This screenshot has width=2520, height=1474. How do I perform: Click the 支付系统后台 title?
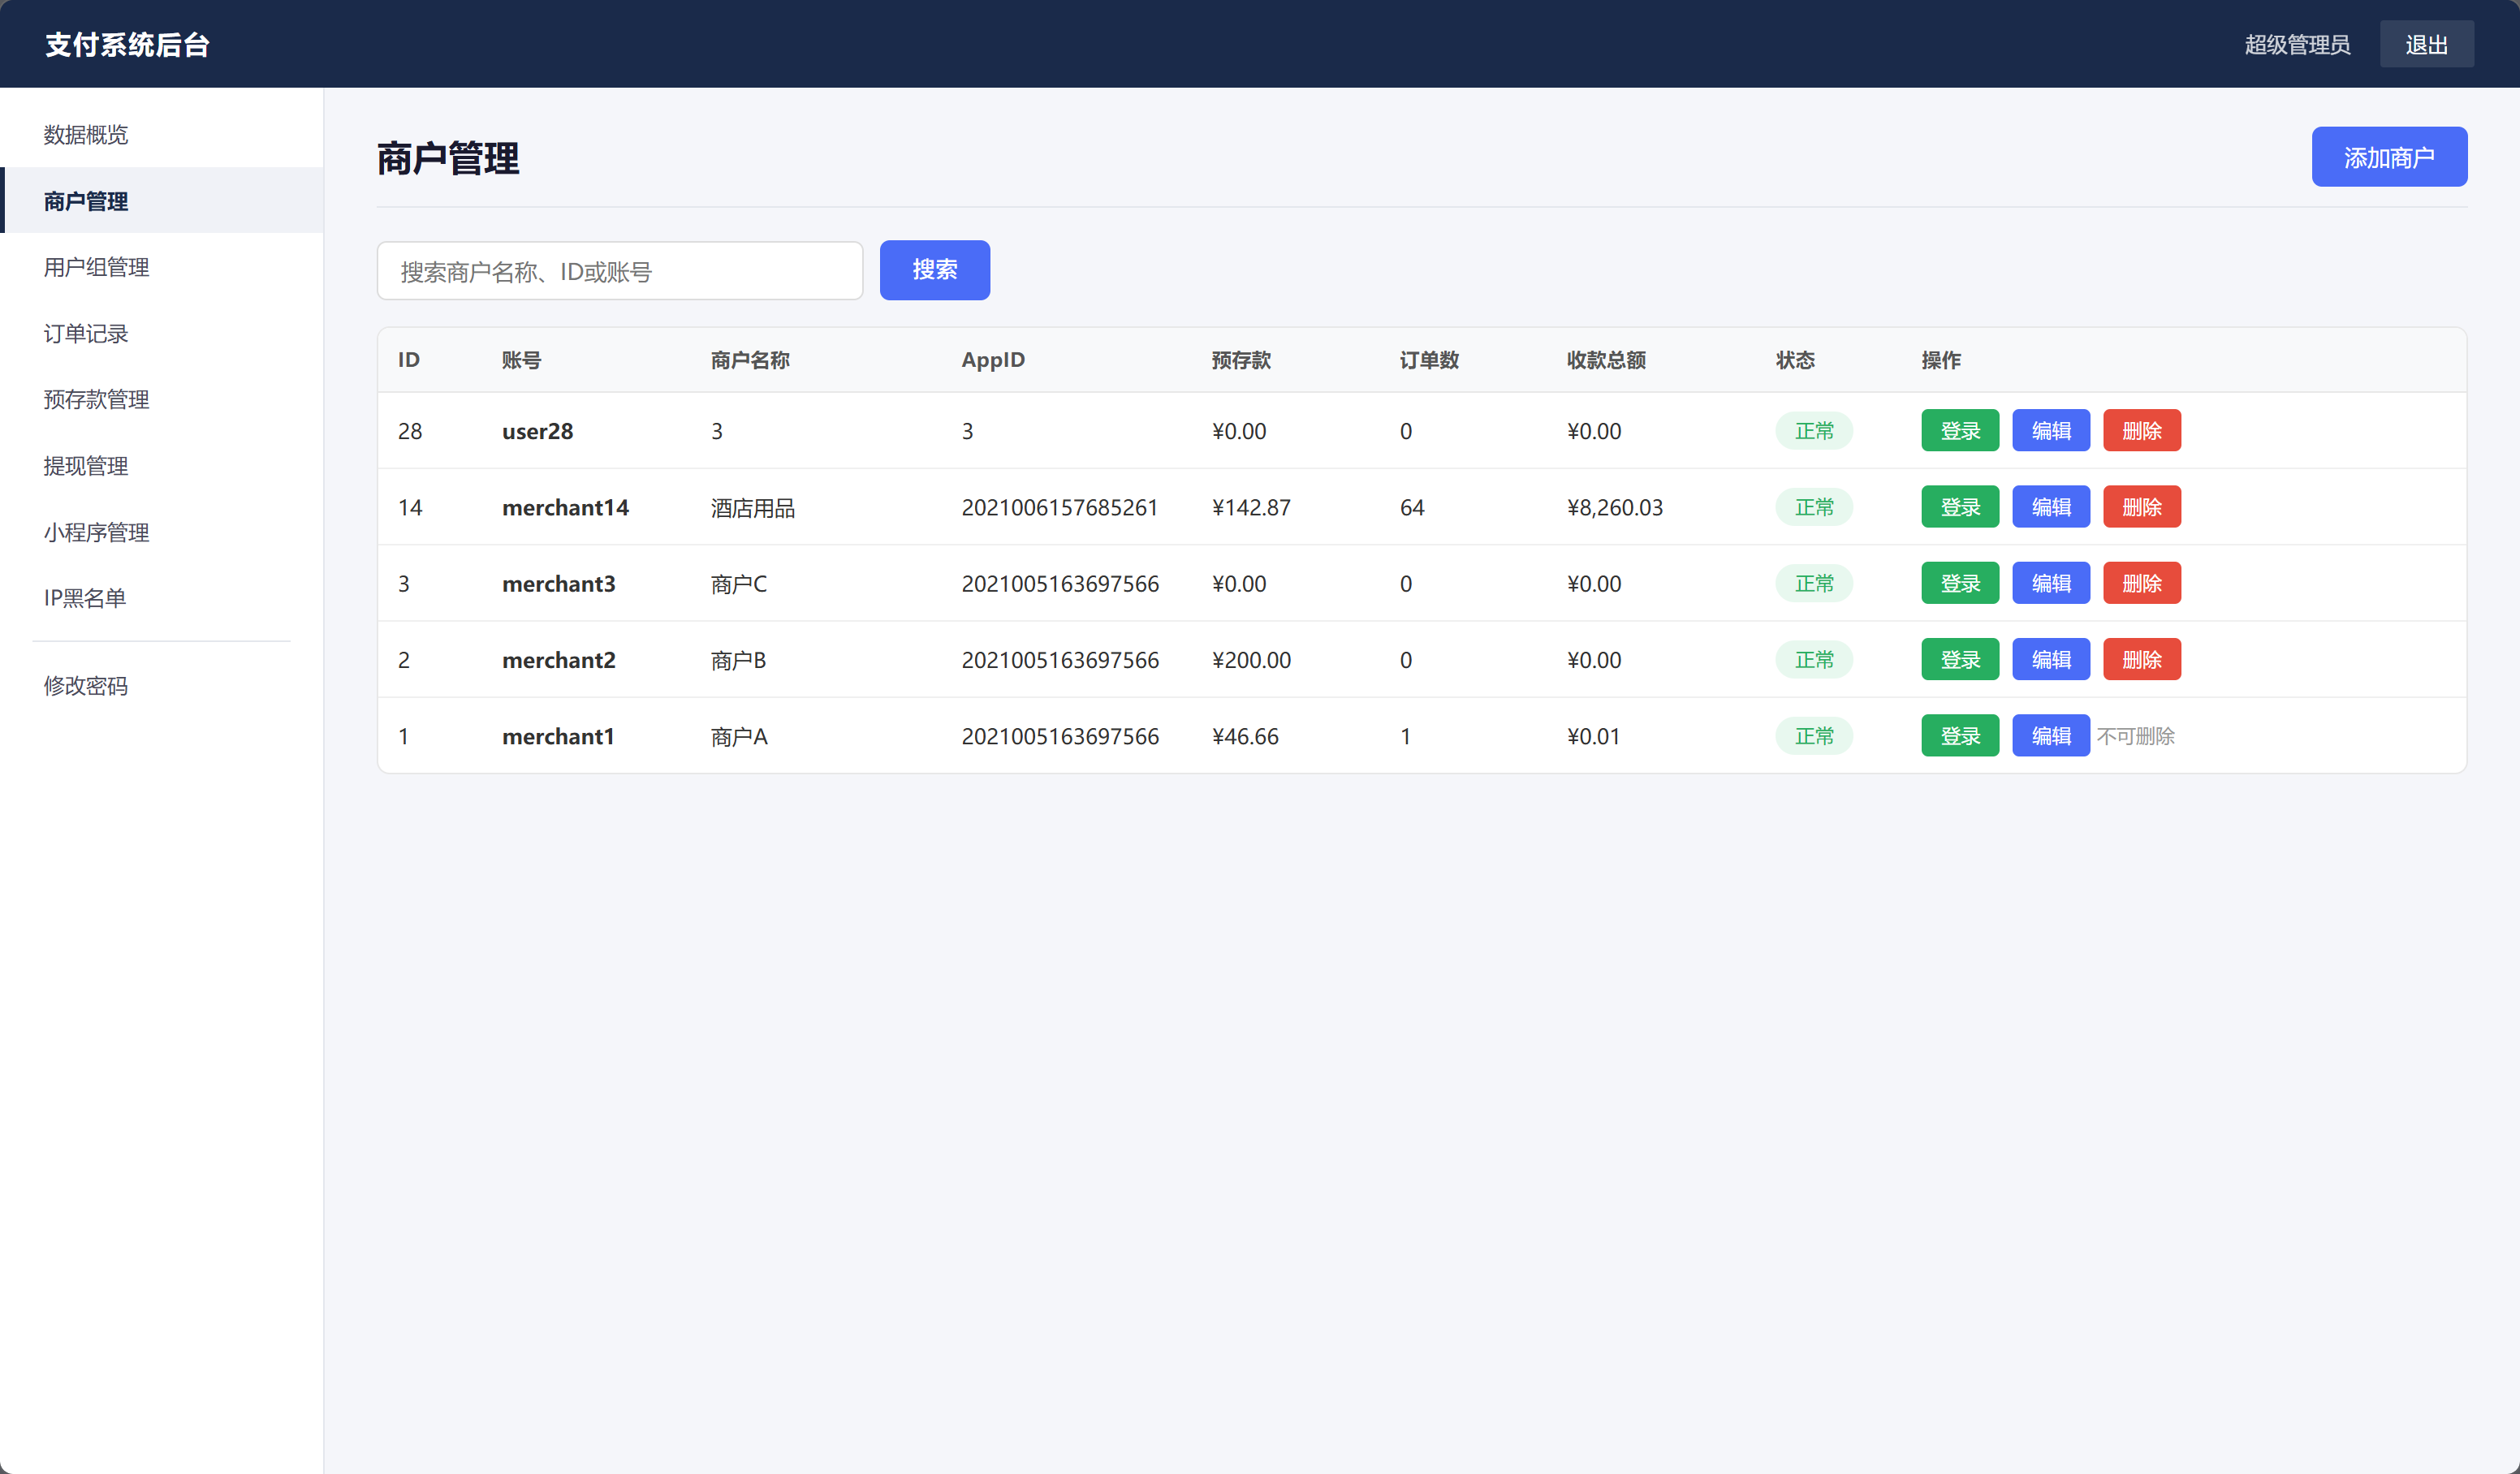click(127, 44)
